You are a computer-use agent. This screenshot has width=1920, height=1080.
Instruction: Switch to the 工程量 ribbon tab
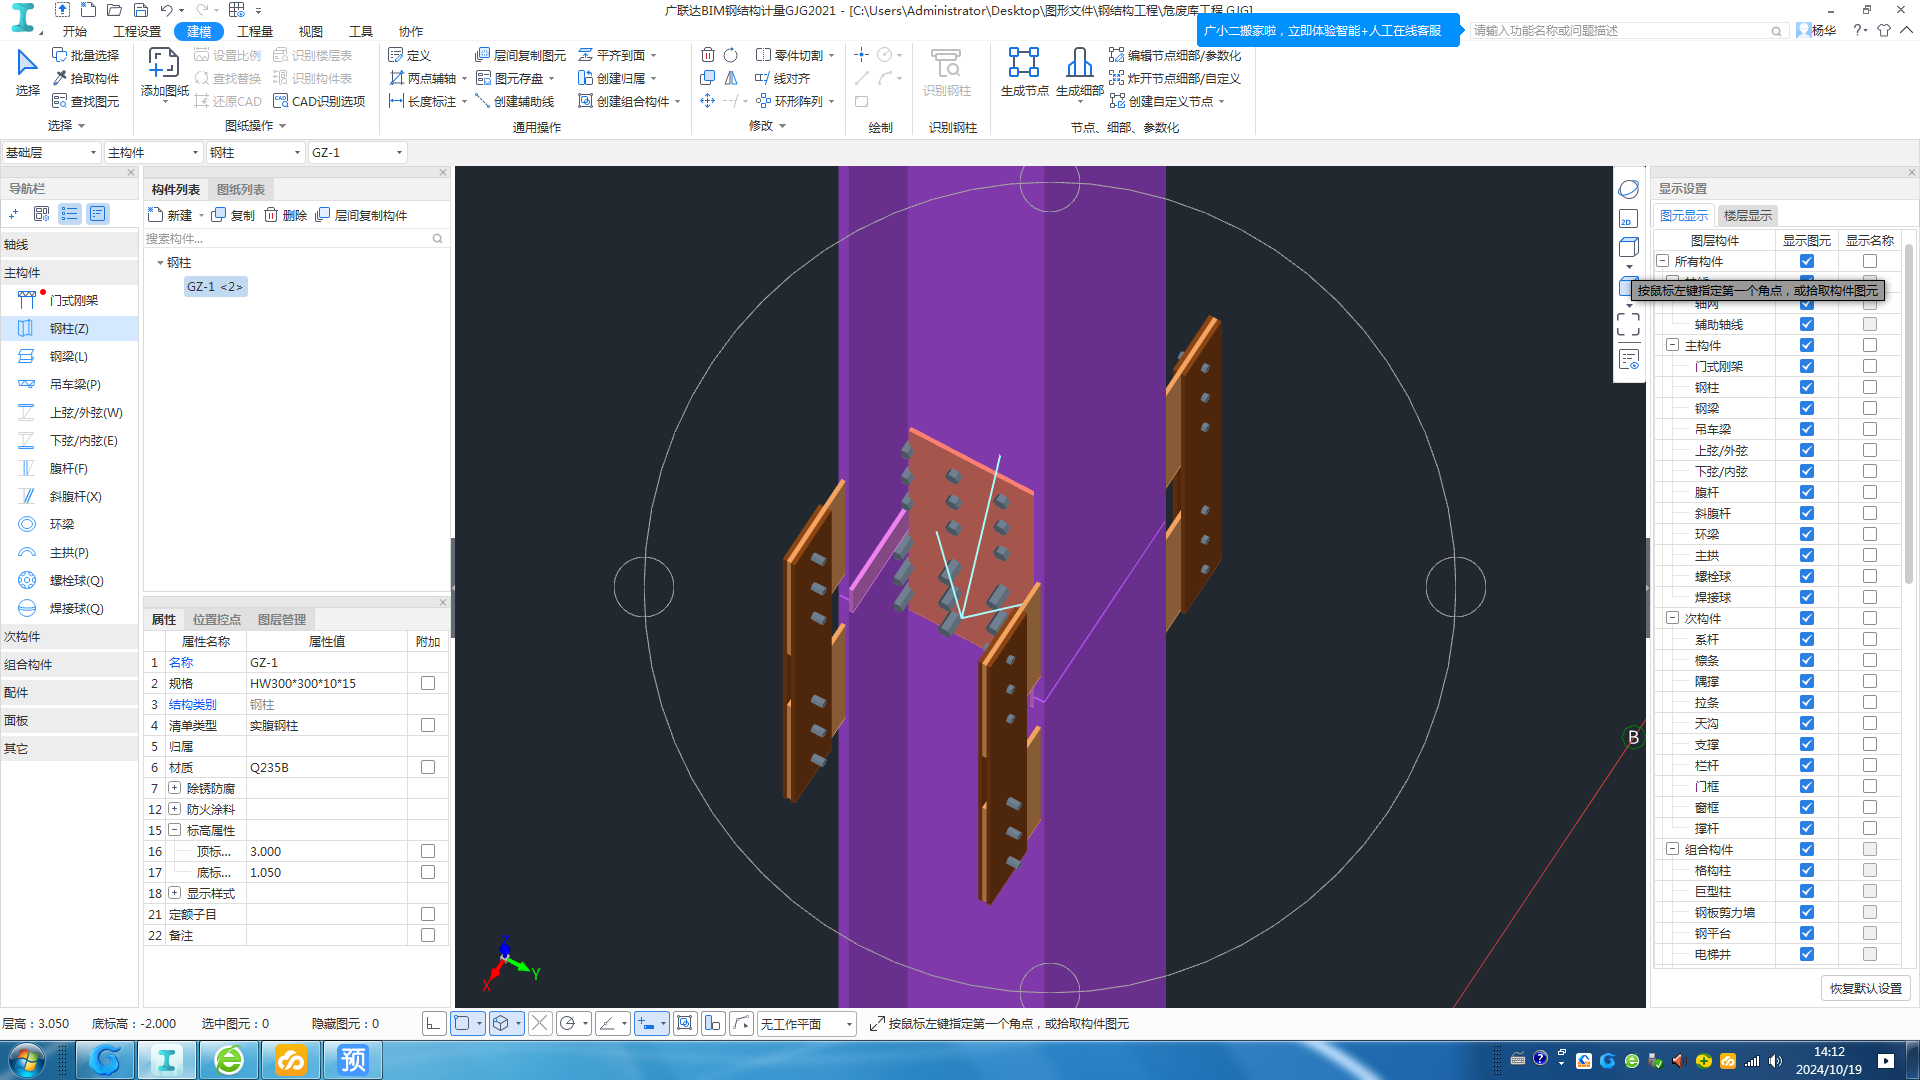pyautogui.click(x=255, y=31)
